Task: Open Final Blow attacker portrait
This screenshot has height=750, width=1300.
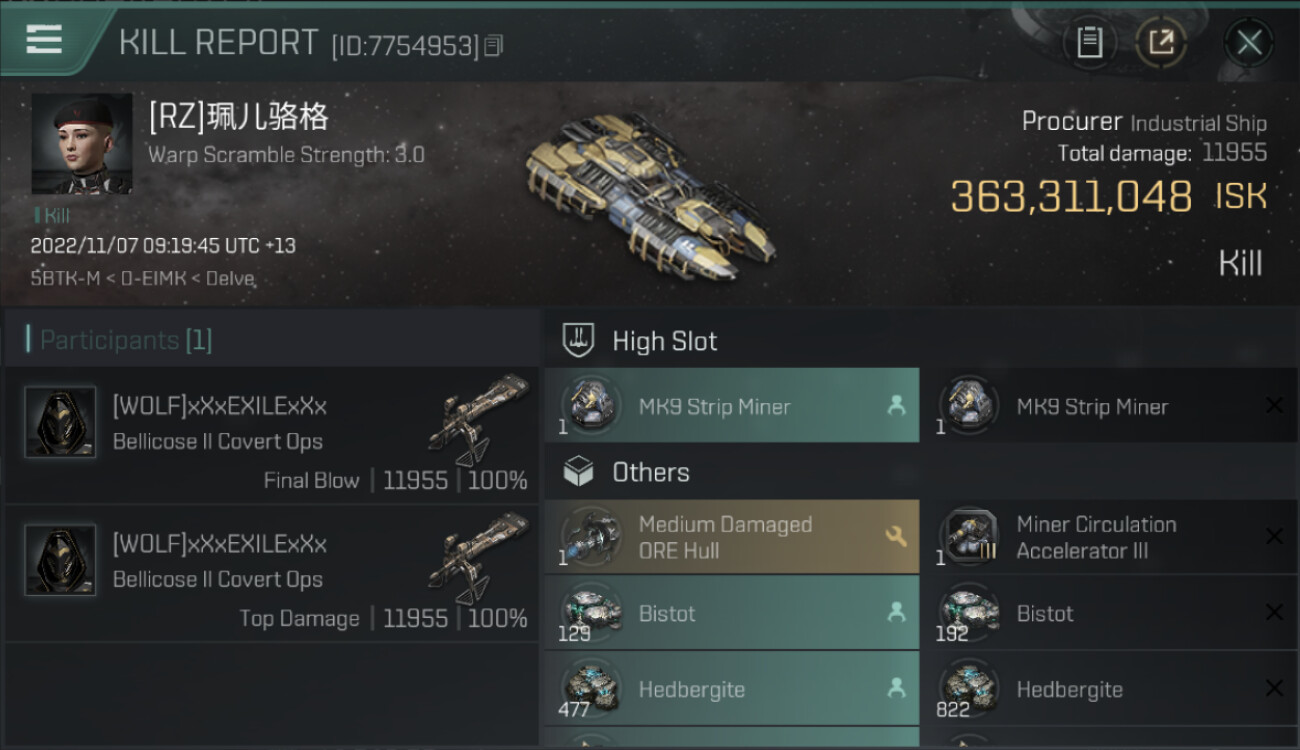Action: pos(60,422)
